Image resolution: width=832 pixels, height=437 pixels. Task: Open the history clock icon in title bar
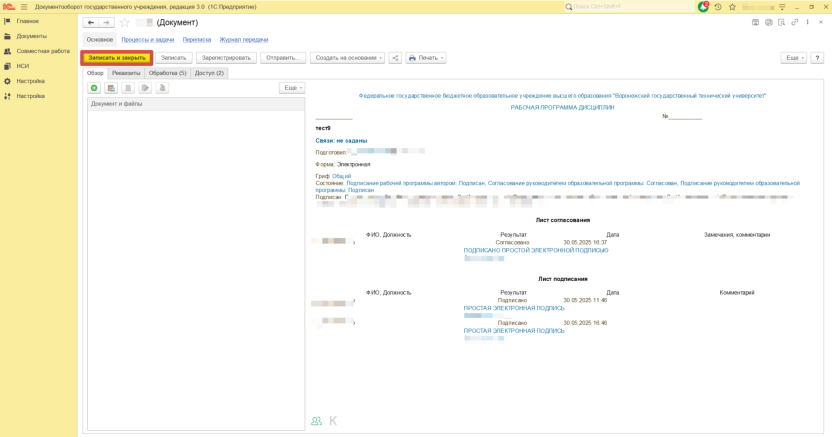tap(718, 7)
